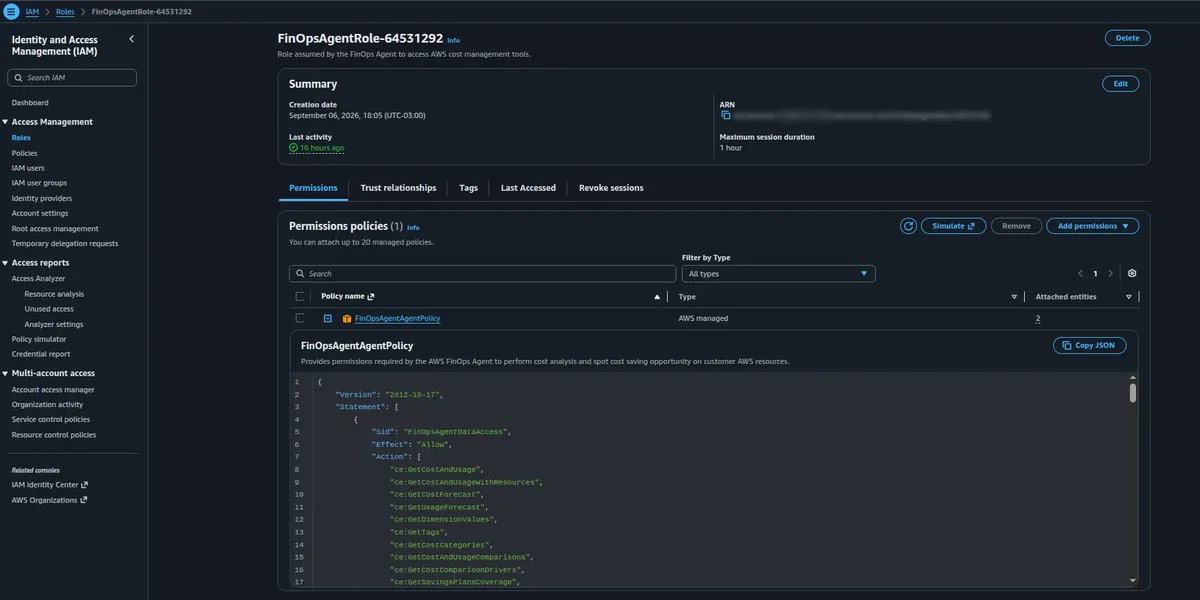Click the IAM breadcrumb link
The width and height of the screenshot is (1200, 600).
click(32, 11)
